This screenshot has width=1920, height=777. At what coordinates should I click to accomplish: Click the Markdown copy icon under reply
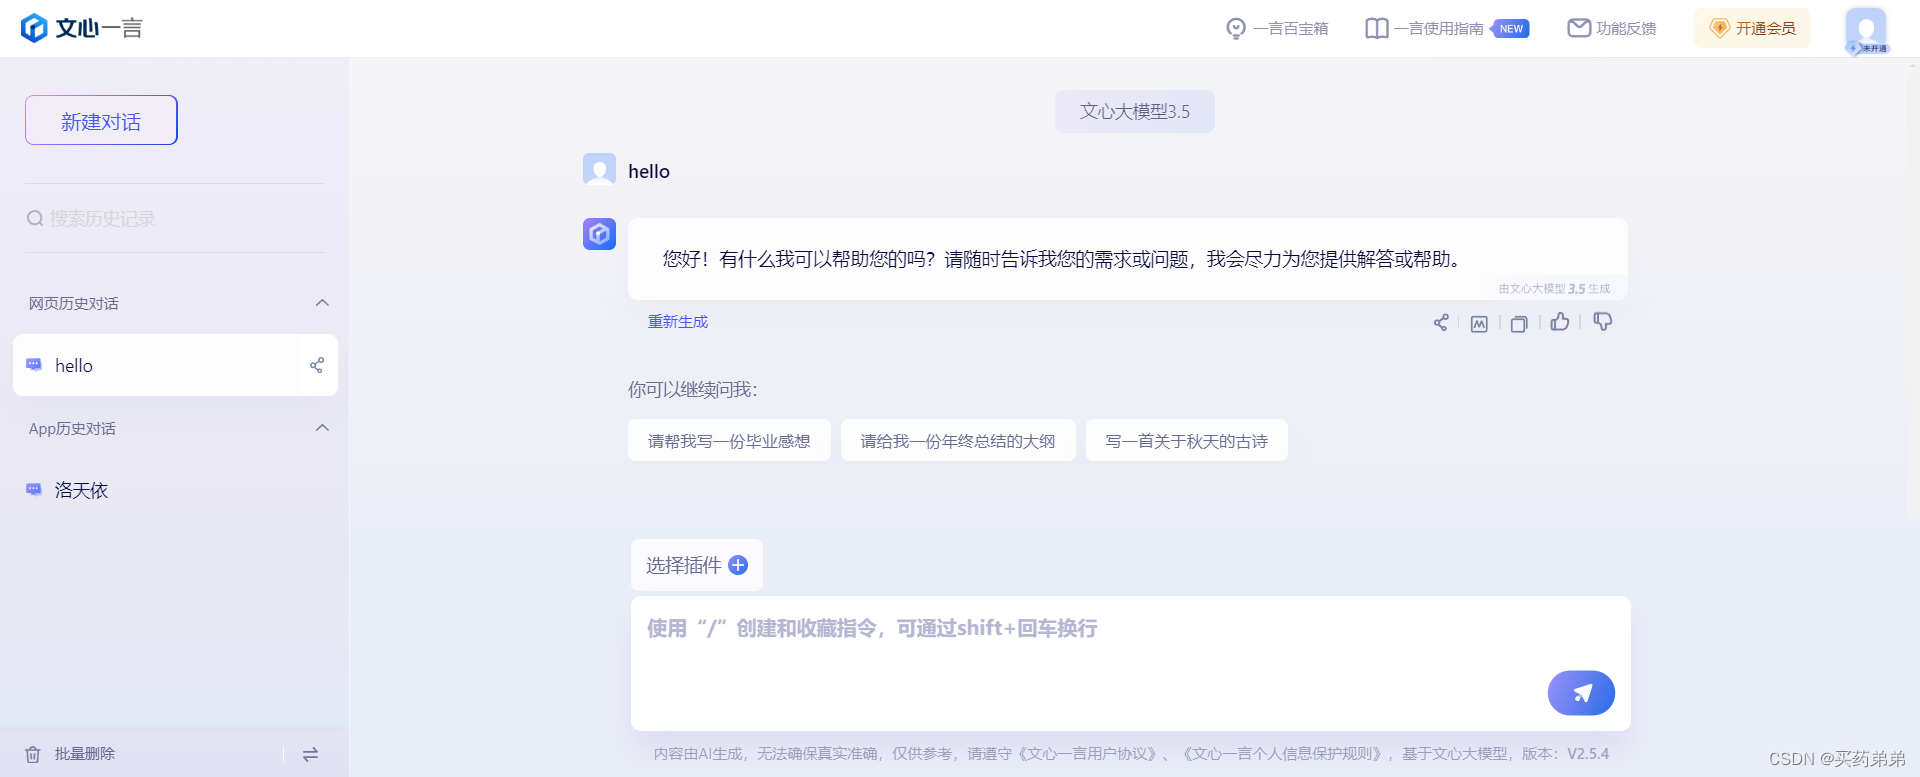tap(1479, 323)
